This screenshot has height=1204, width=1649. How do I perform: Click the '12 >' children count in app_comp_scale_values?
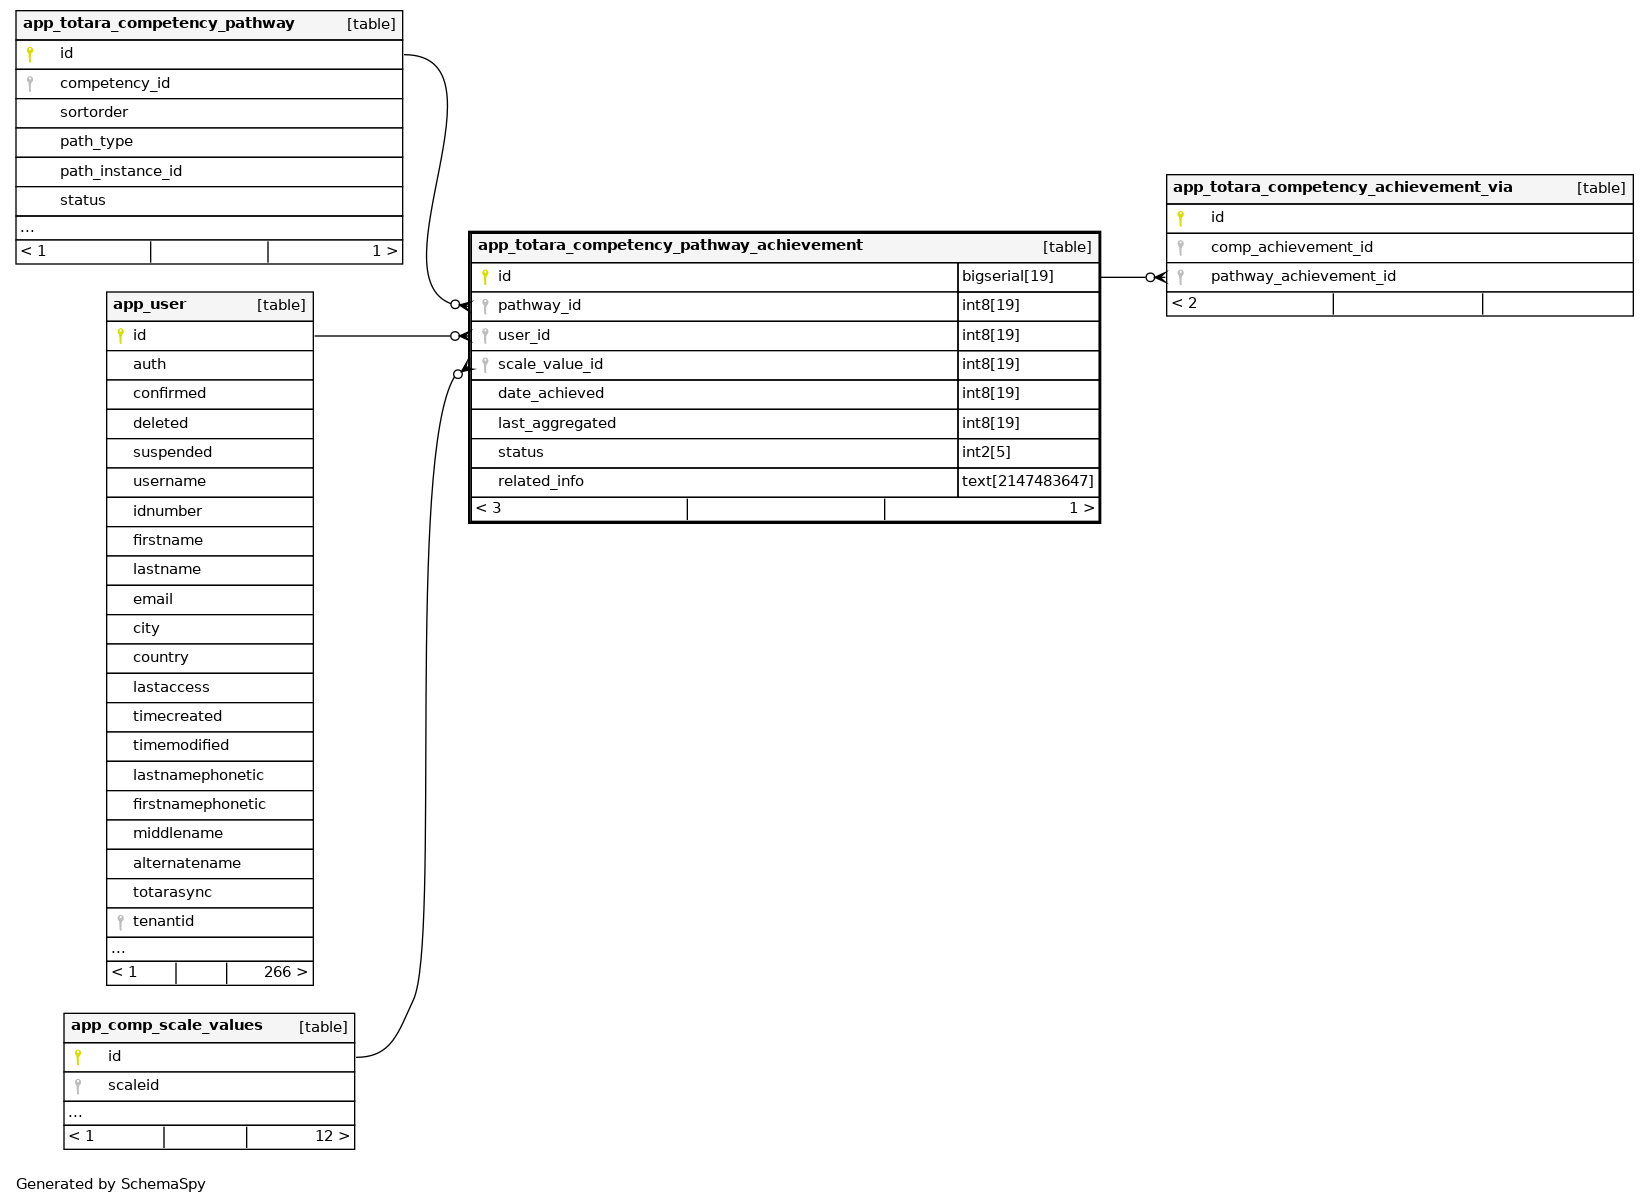point(331,1137)
